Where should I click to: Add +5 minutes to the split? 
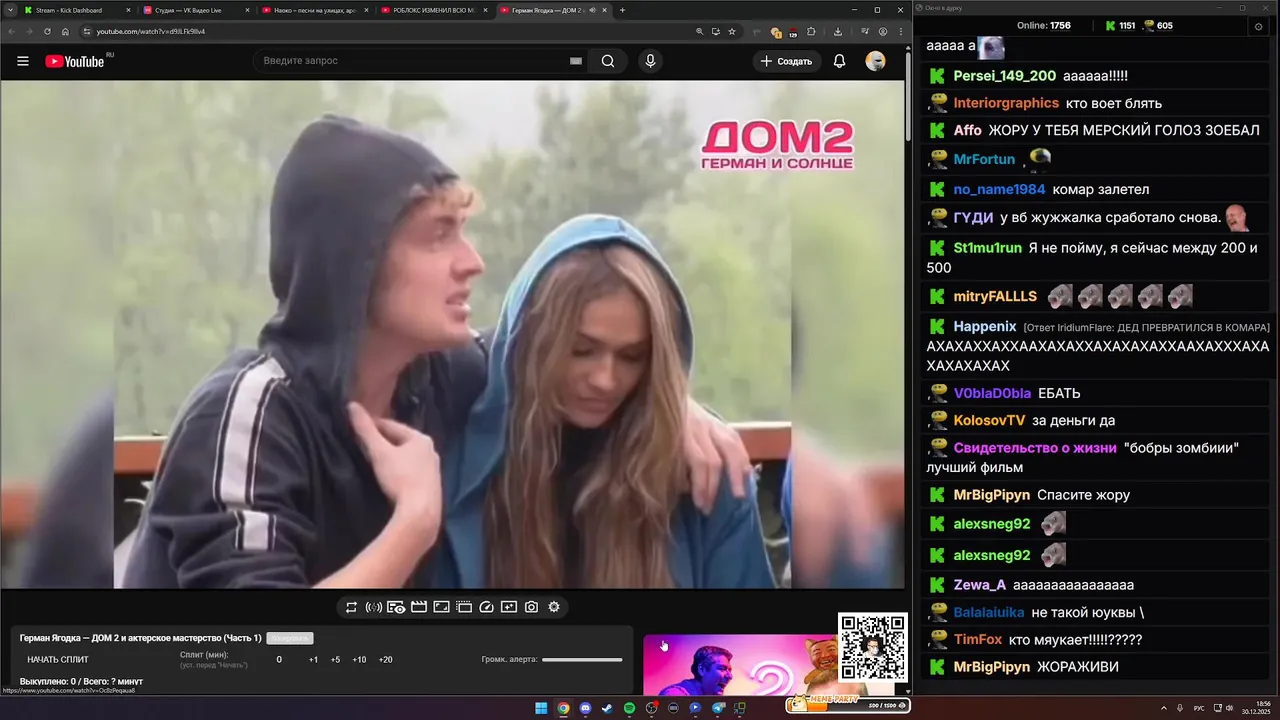tap(335, 659)
